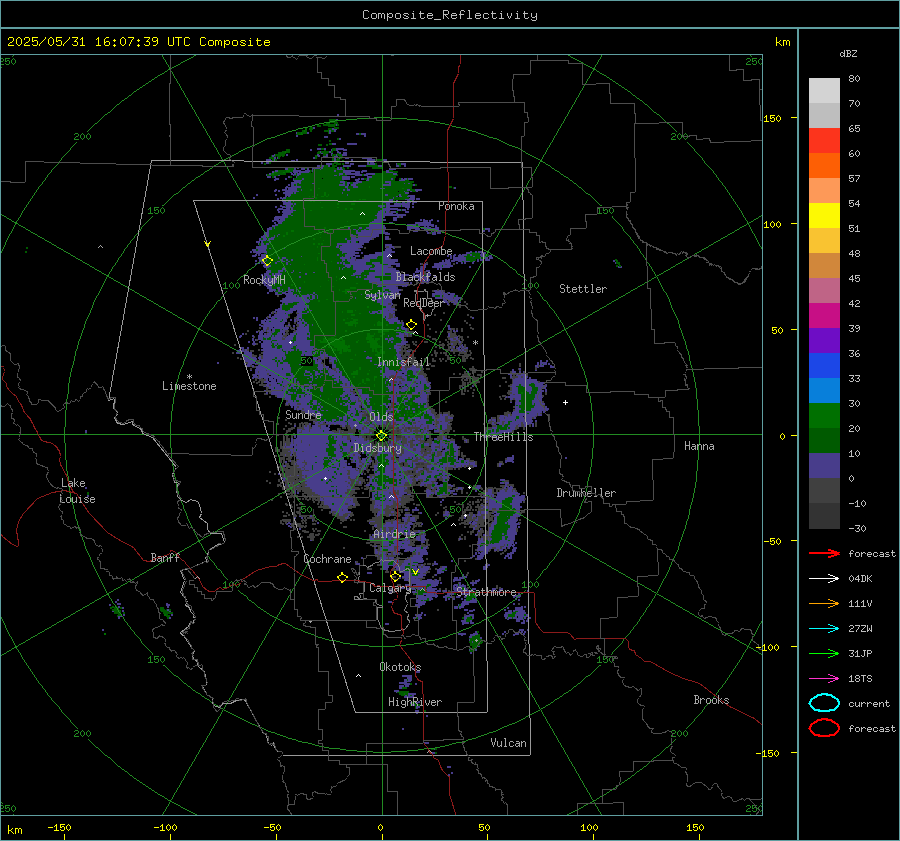Select the Brooks map label
This screenshot has width=900, height=841.
click(x=711, y=700)
